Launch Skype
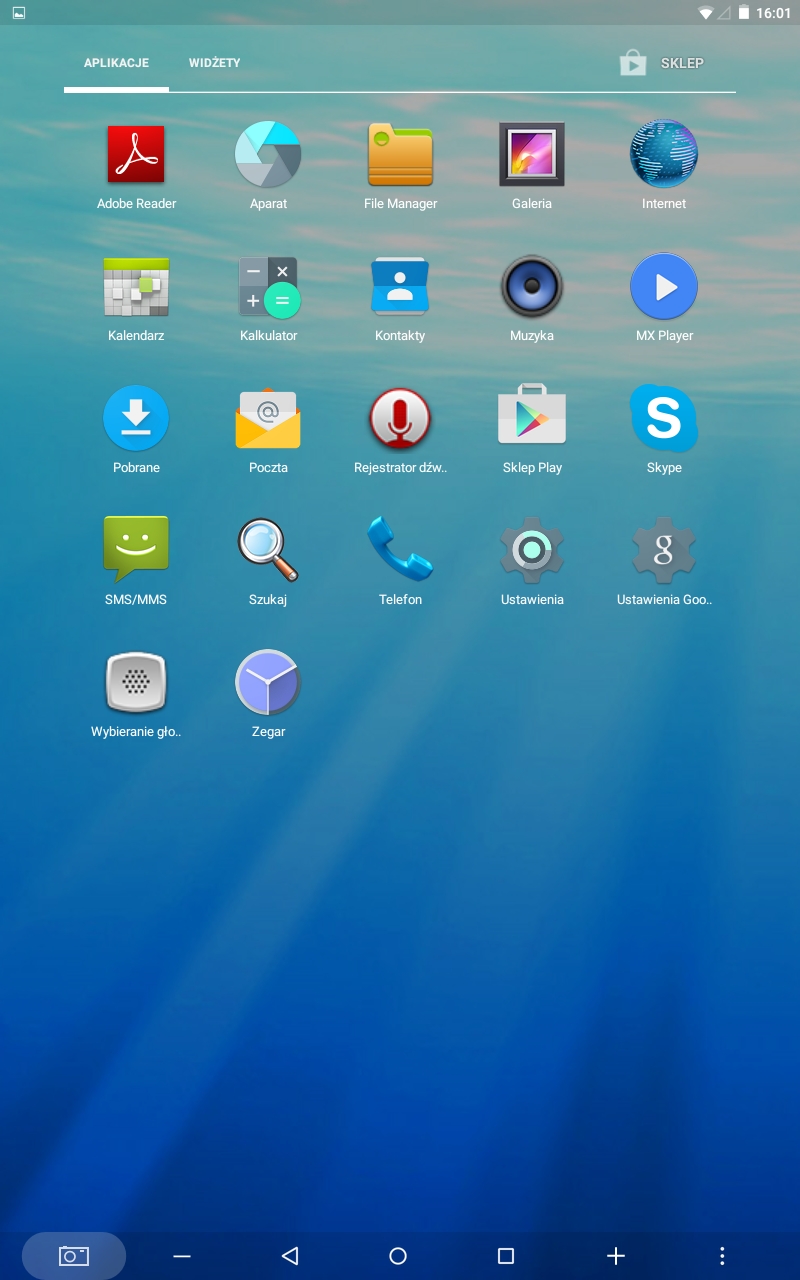Image resolution: width=800 pixels, height=1280 pixels. pyautogui.click(x=664, y=430)
